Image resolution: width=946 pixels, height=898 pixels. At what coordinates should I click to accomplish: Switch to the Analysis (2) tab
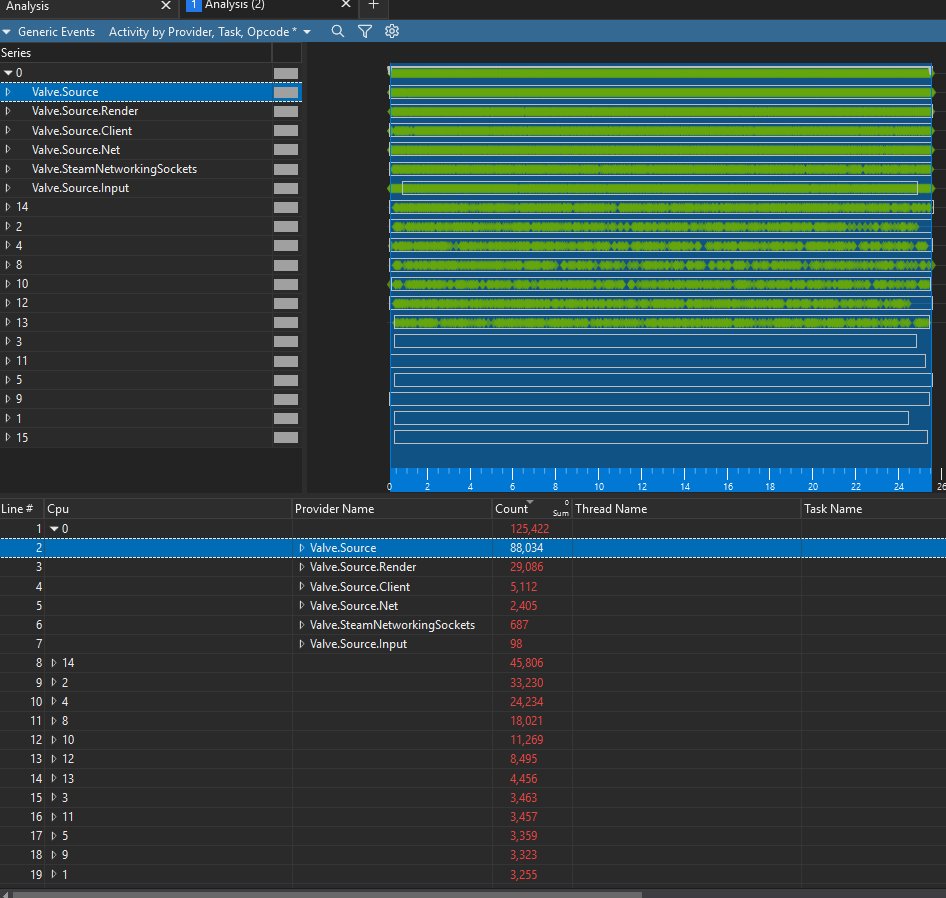[x=235, y=5]
